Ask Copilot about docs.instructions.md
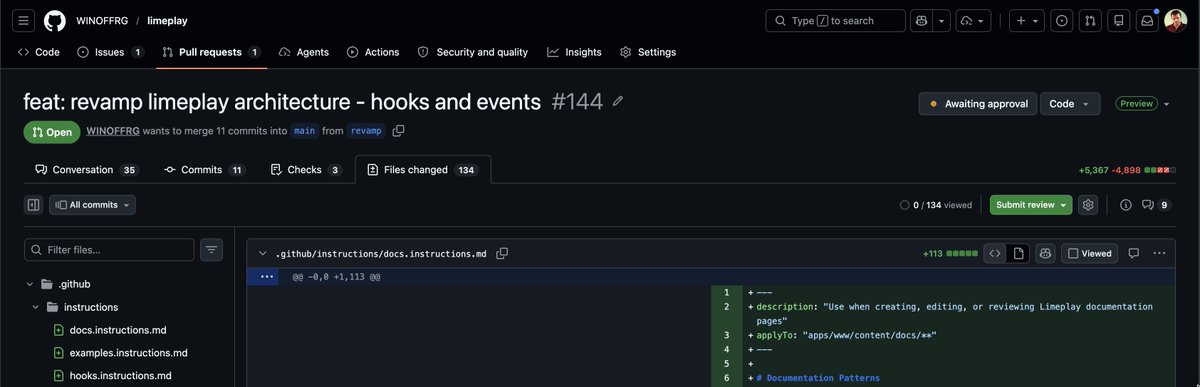Viewport: 1200px width, 387px height. 1046,254
